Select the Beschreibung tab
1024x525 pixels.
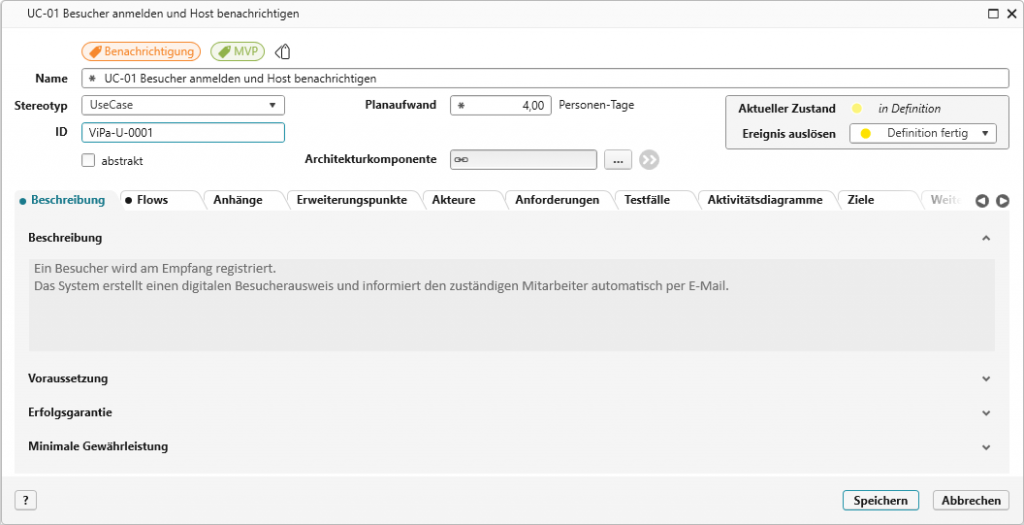[x=68, y=200]
